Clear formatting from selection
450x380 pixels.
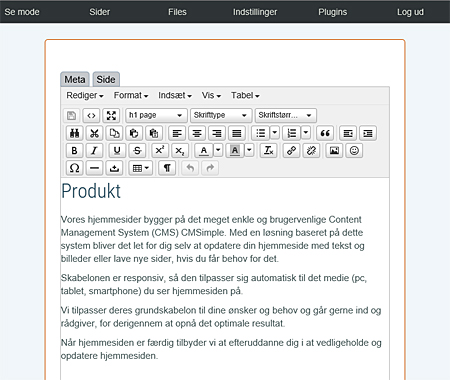(x=269, y=150)
